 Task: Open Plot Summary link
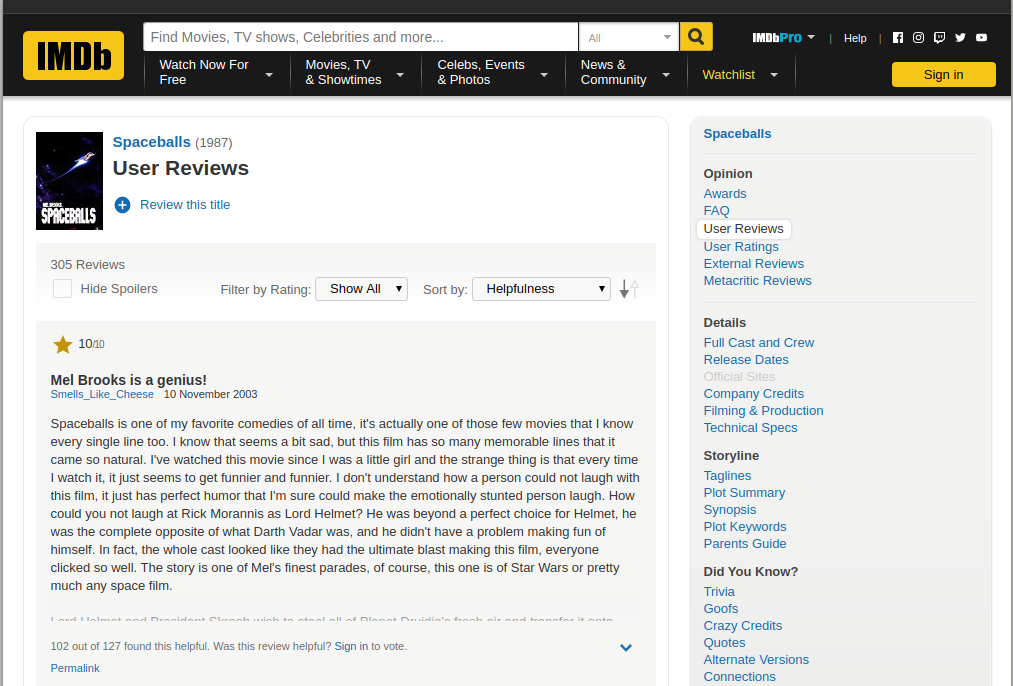[x=744, y=493]
